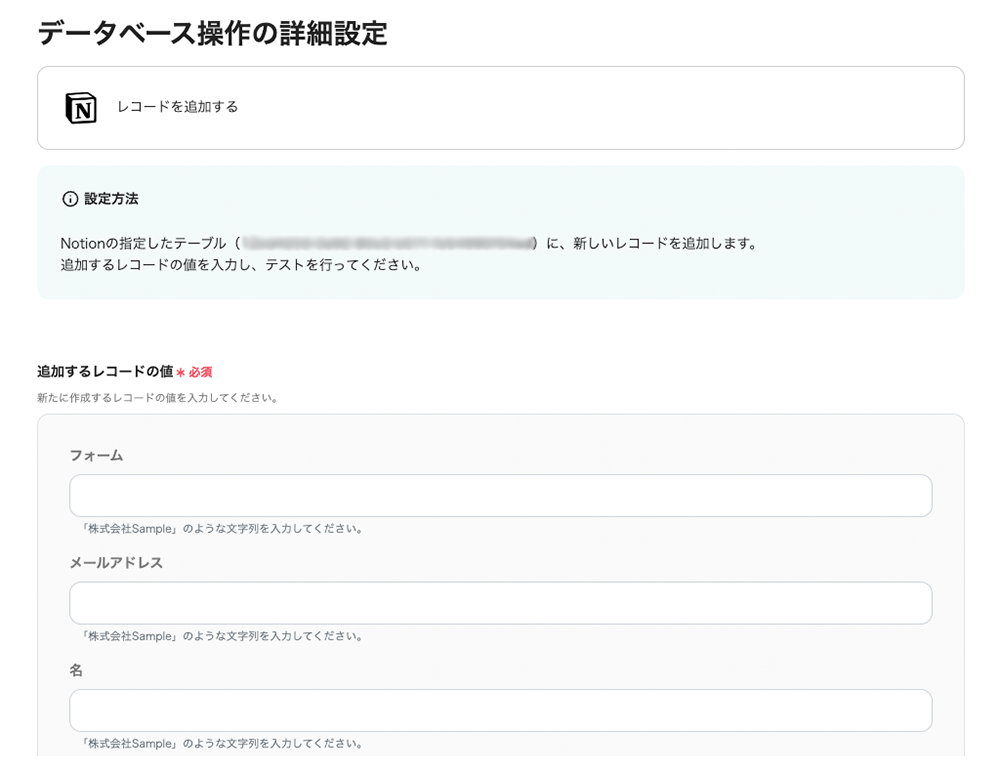Viewport: 1000px width, 777px height.
Task: Click the メールアドレス field label
Action: (x=116, y=563)
